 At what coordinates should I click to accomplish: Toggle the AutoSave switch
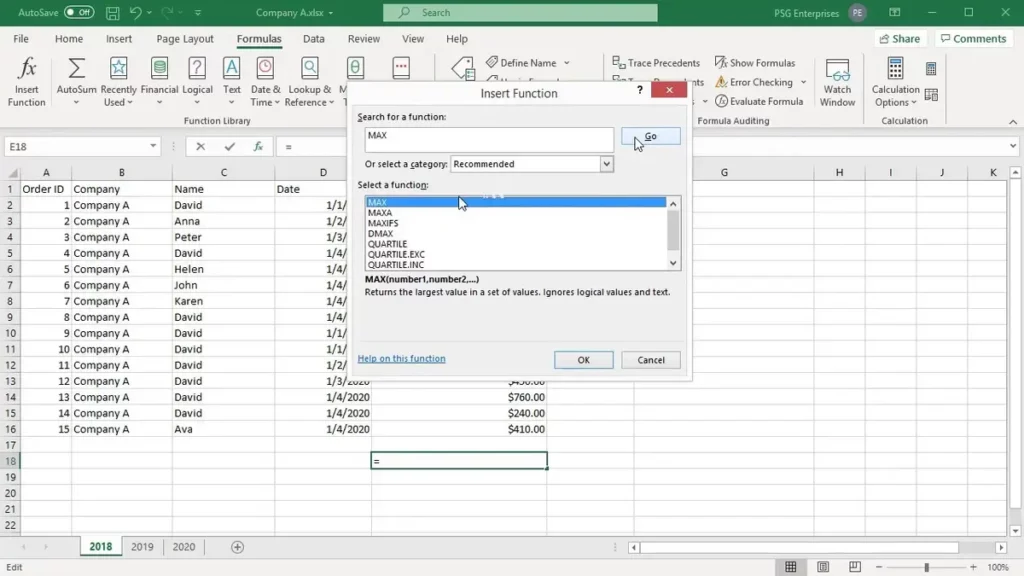79,12
